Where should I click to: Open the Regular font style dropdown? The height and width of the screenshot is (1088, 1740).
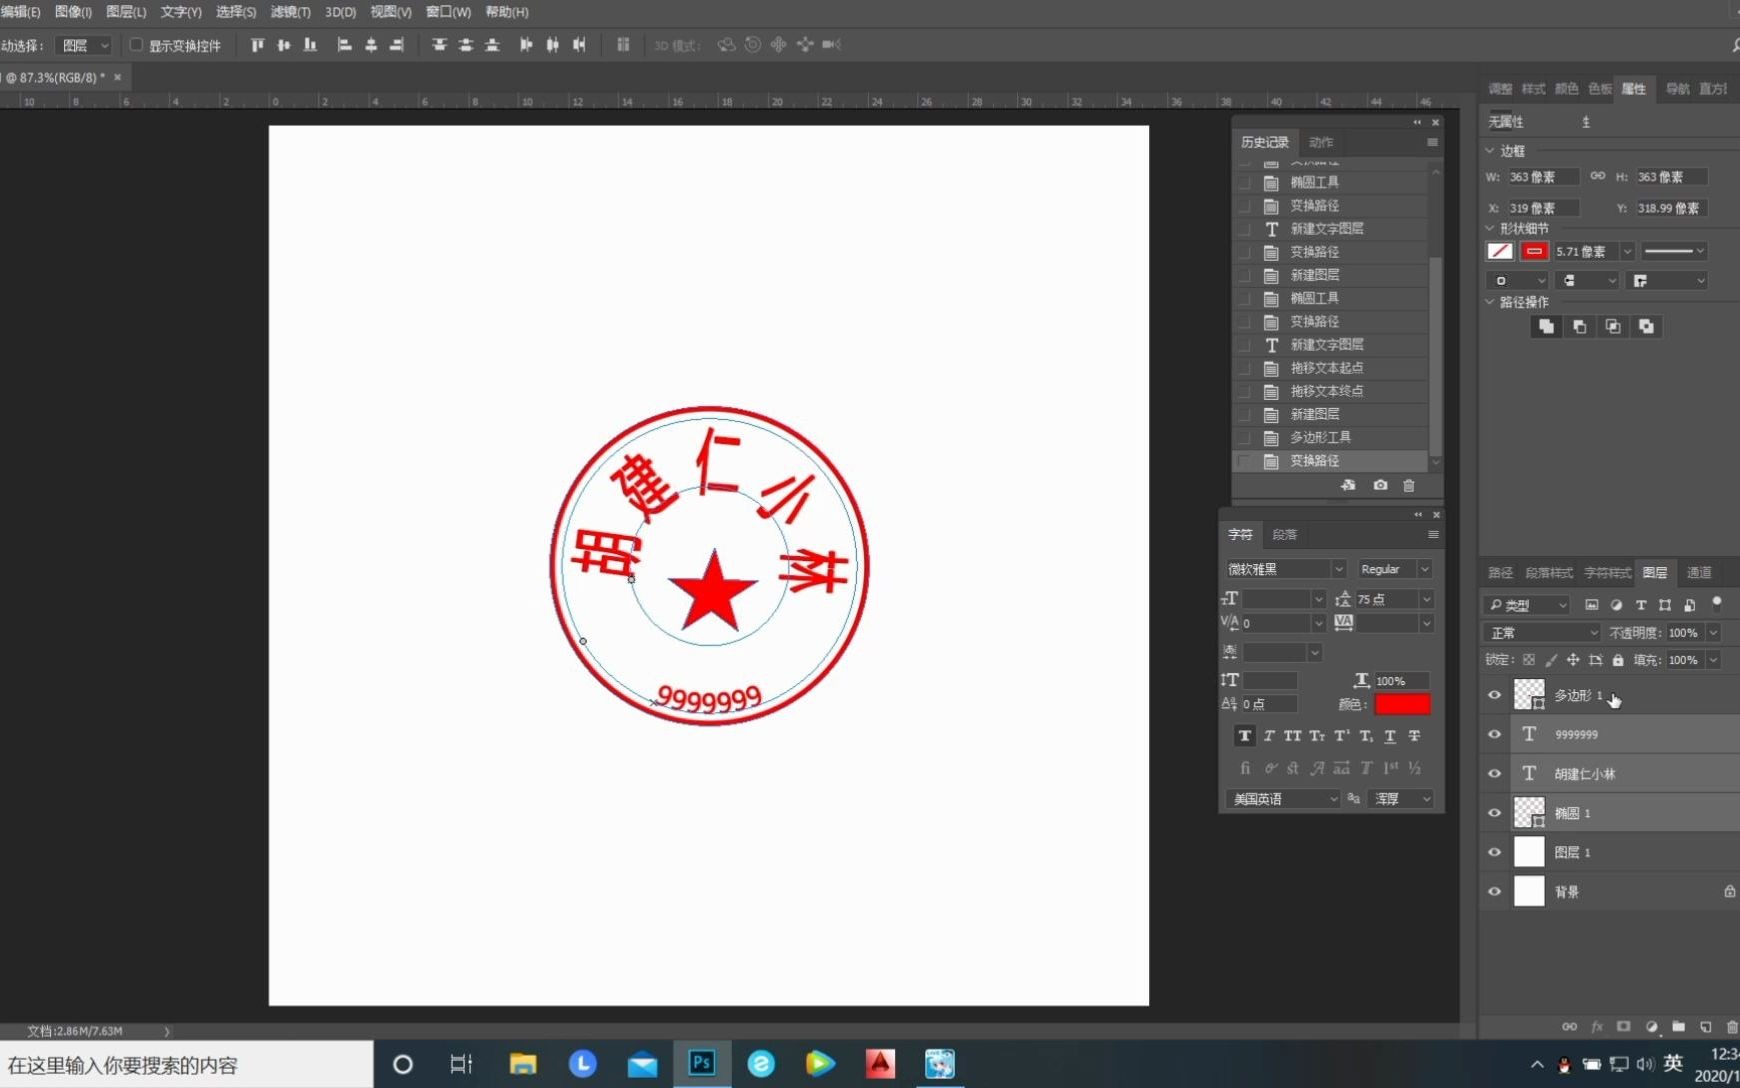[x=1425, y=569]
